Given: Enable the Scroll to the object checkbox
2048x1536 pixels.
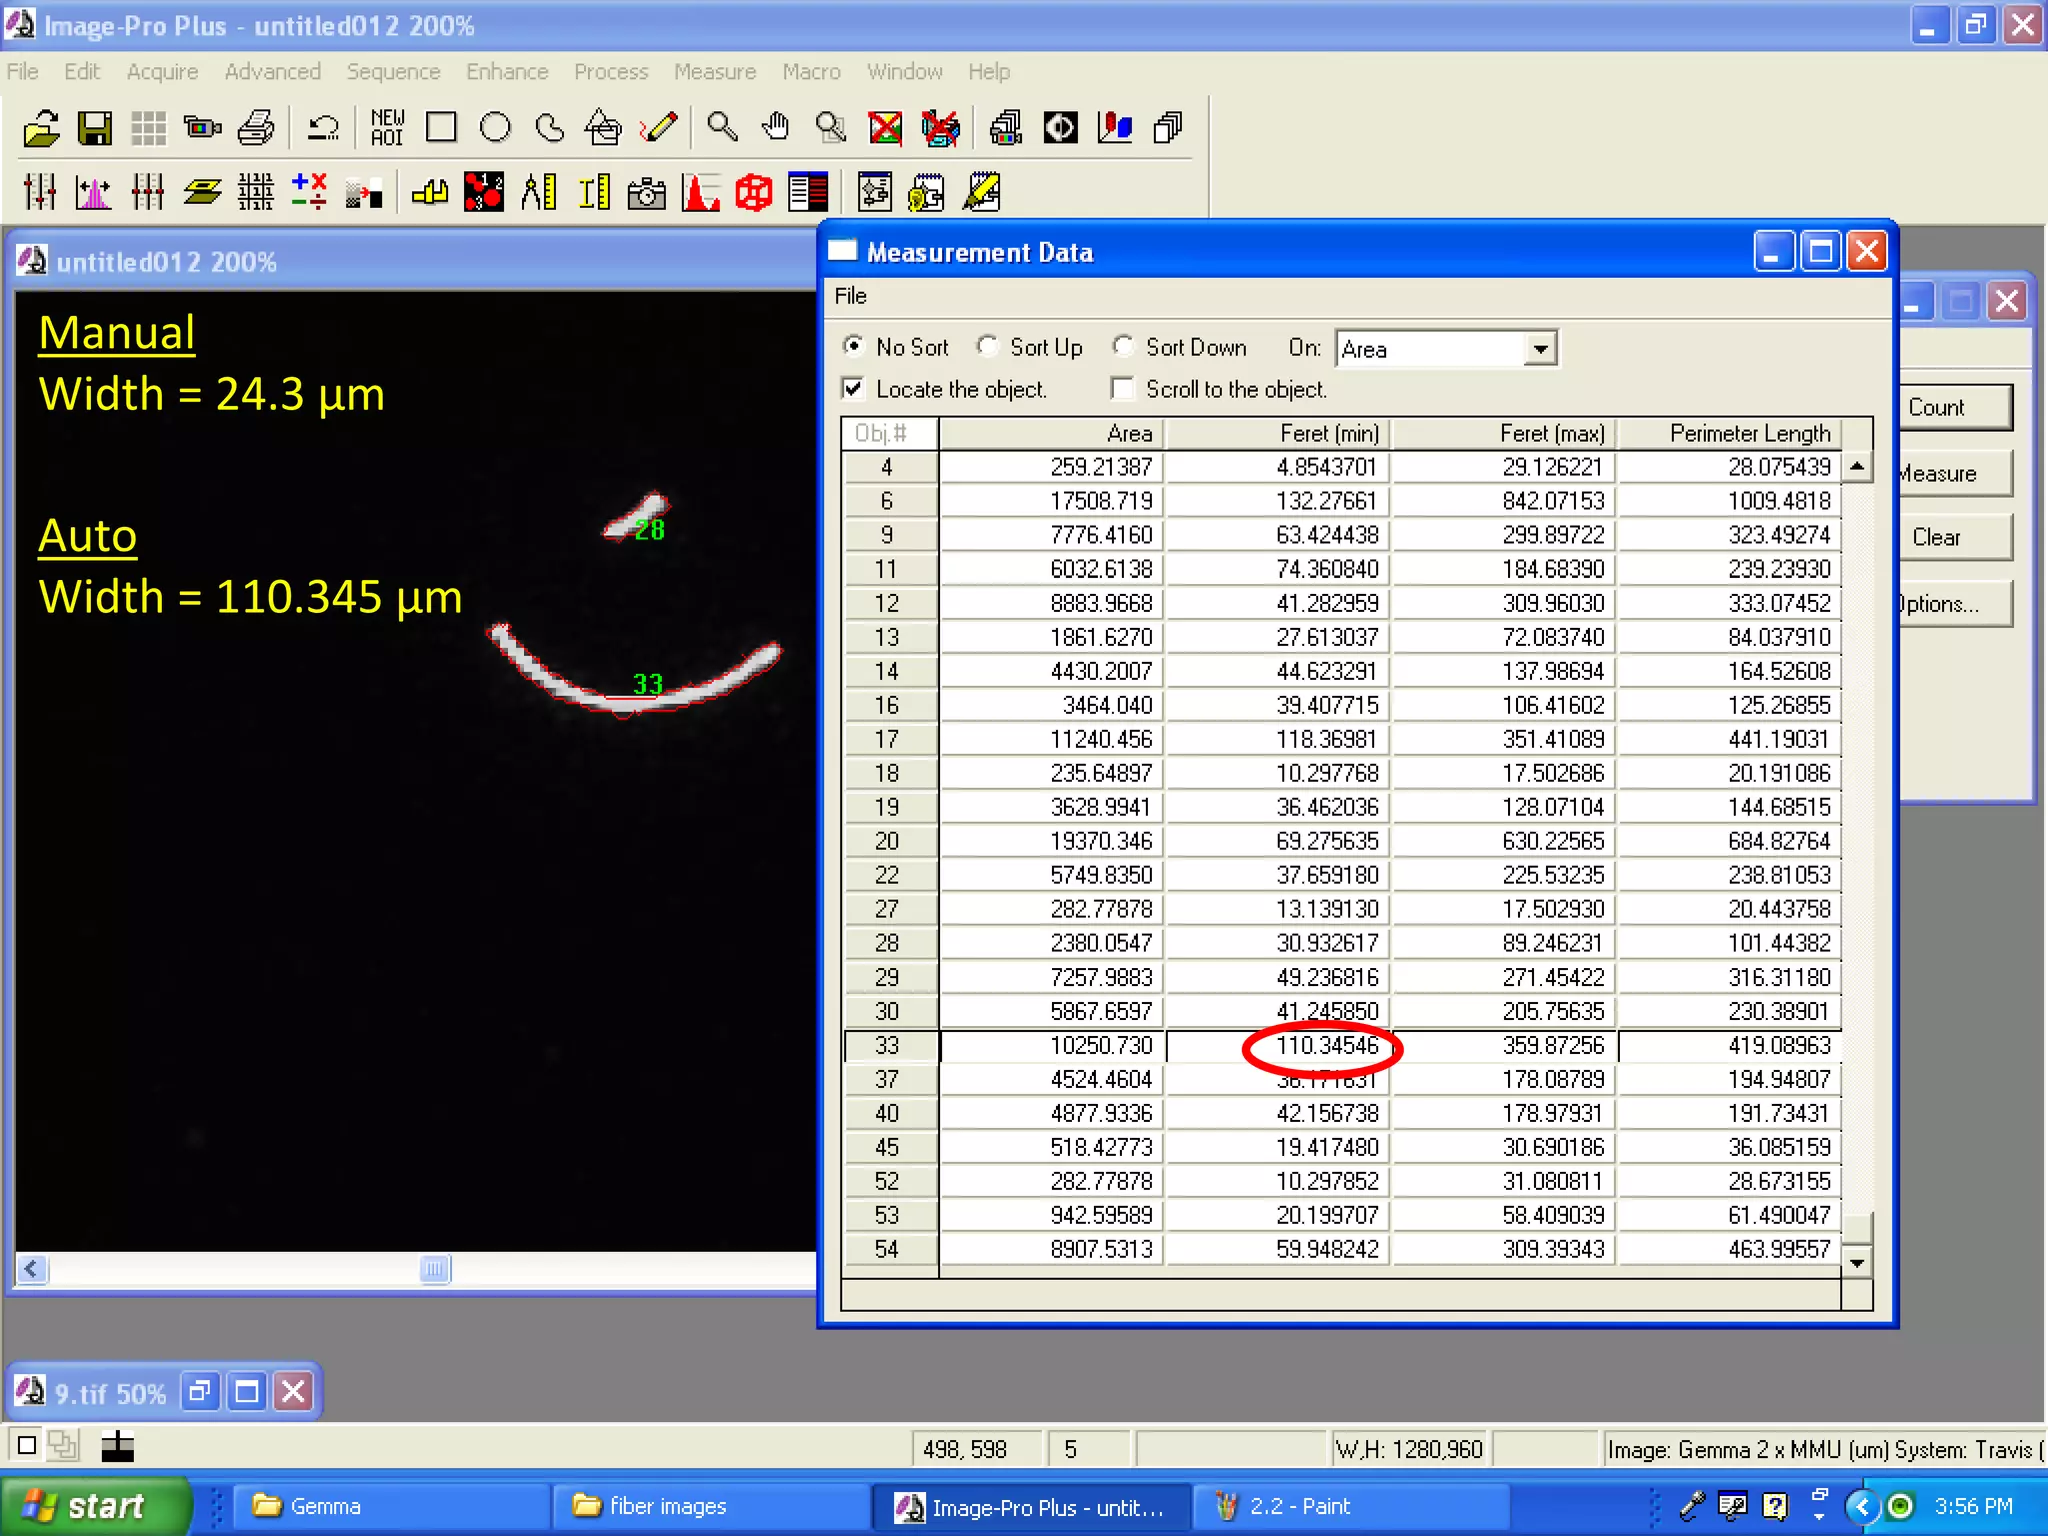Looking at the screenshot, I should point(1123,388).
